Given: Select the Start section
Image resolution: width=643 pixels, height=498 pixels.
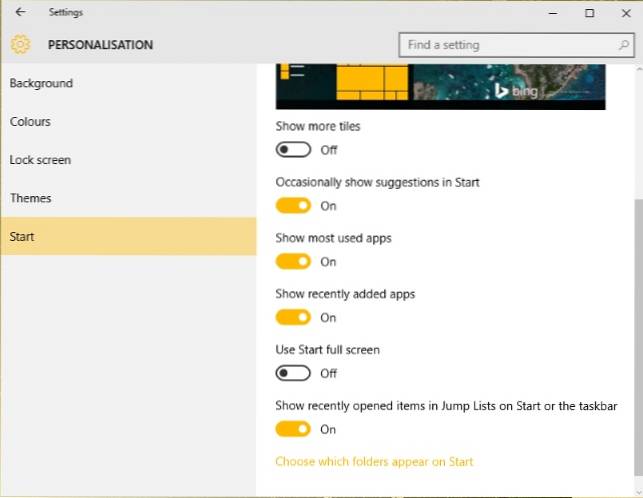Looking at the screenshot, I should coord(128,237).
